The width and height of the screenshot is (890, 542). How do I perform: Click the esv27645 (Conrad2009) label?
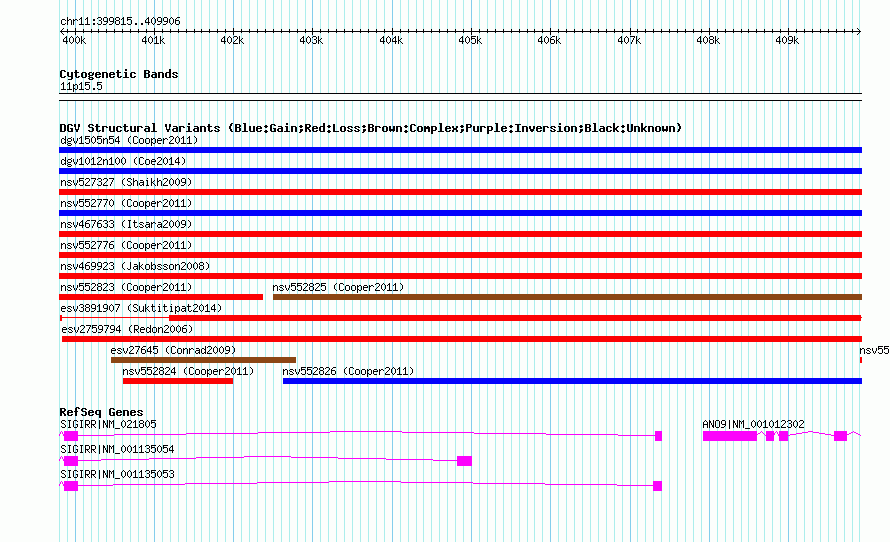pos(173,350)
